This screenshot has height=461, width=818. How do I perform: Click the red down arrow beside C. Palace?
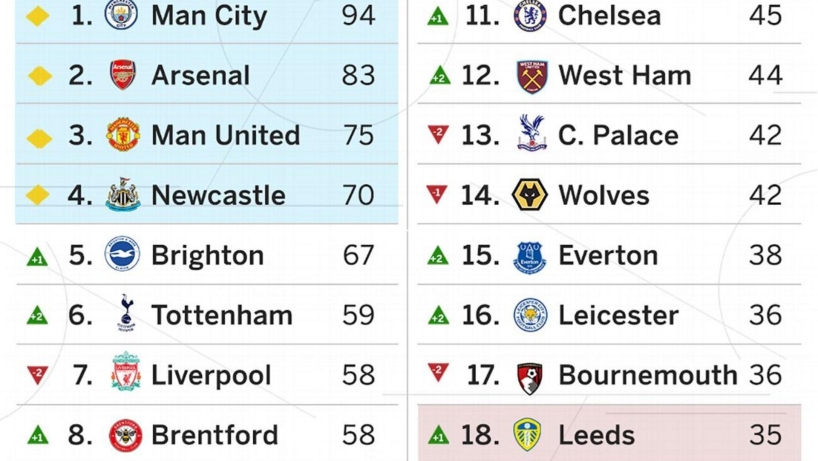pos(438,134)
